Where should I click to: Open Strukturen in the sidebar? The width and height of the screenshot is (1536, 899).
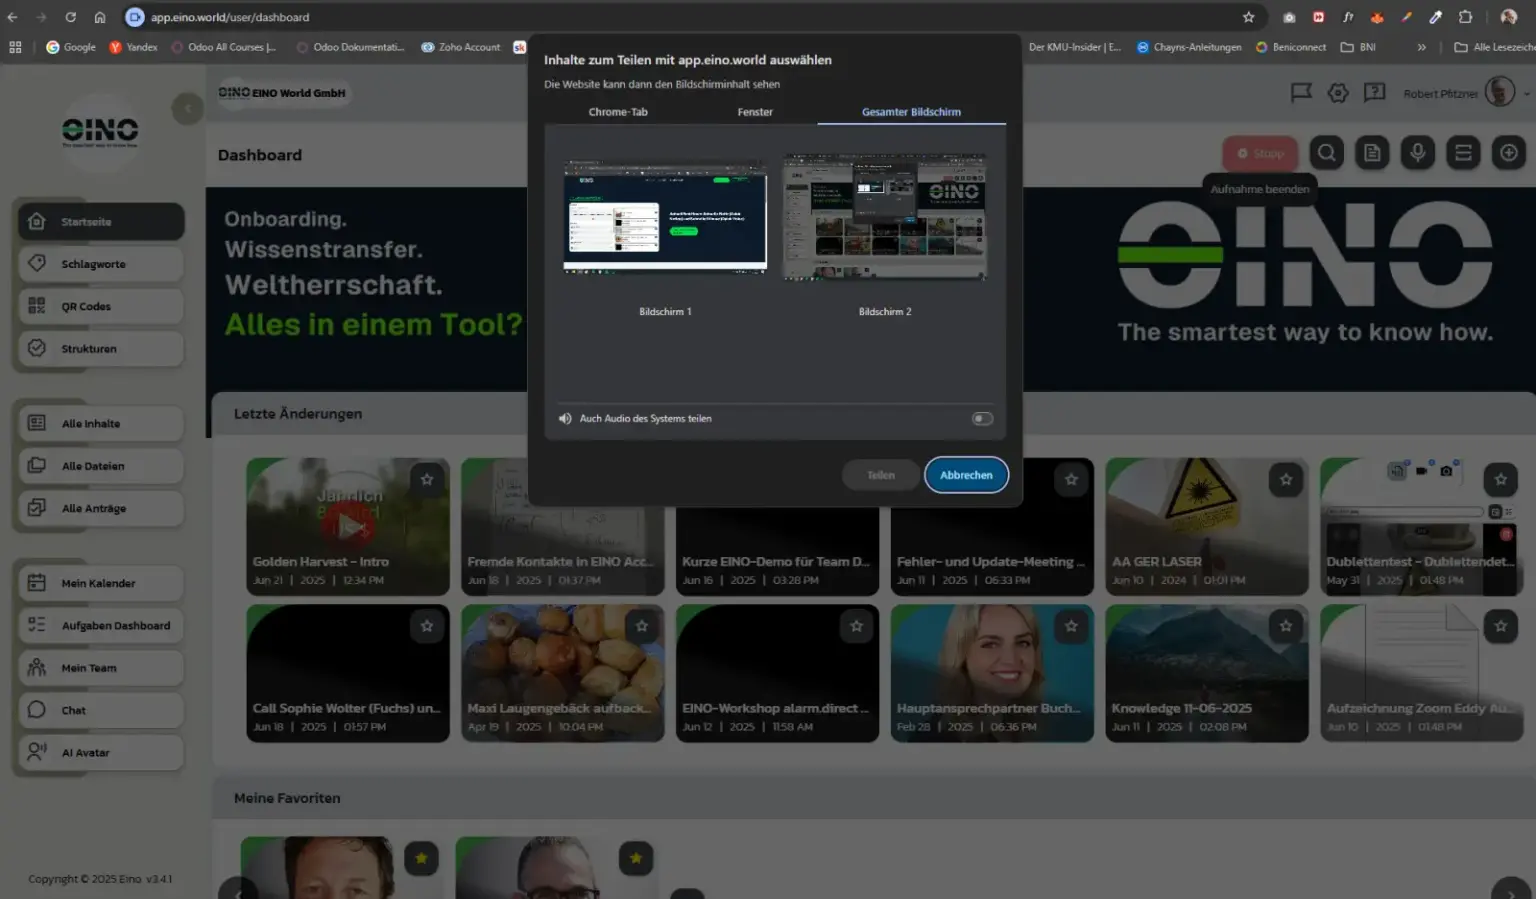[x=101, y=348]
